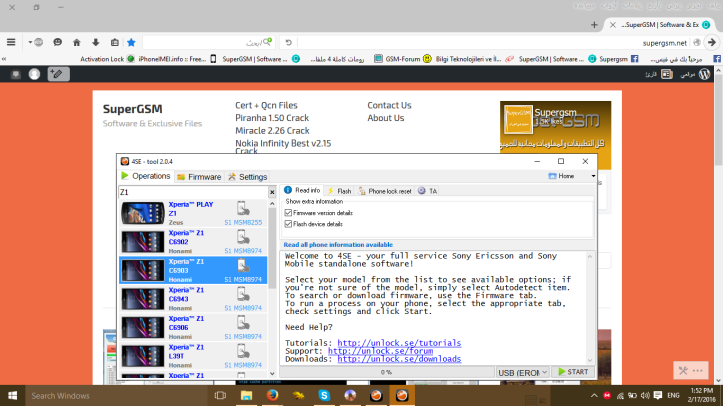The image size is (723, 406).
Task: Click the volume icon in system tray
Action: click(x=645, y=395)
